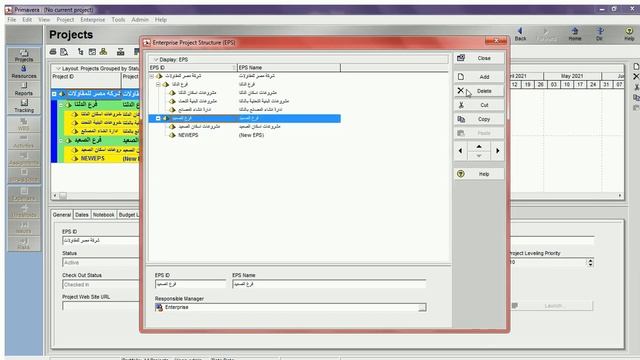Click the Project Web Site URL field
The width and height of the screenshot is (640, 360).
pos(101,306)
